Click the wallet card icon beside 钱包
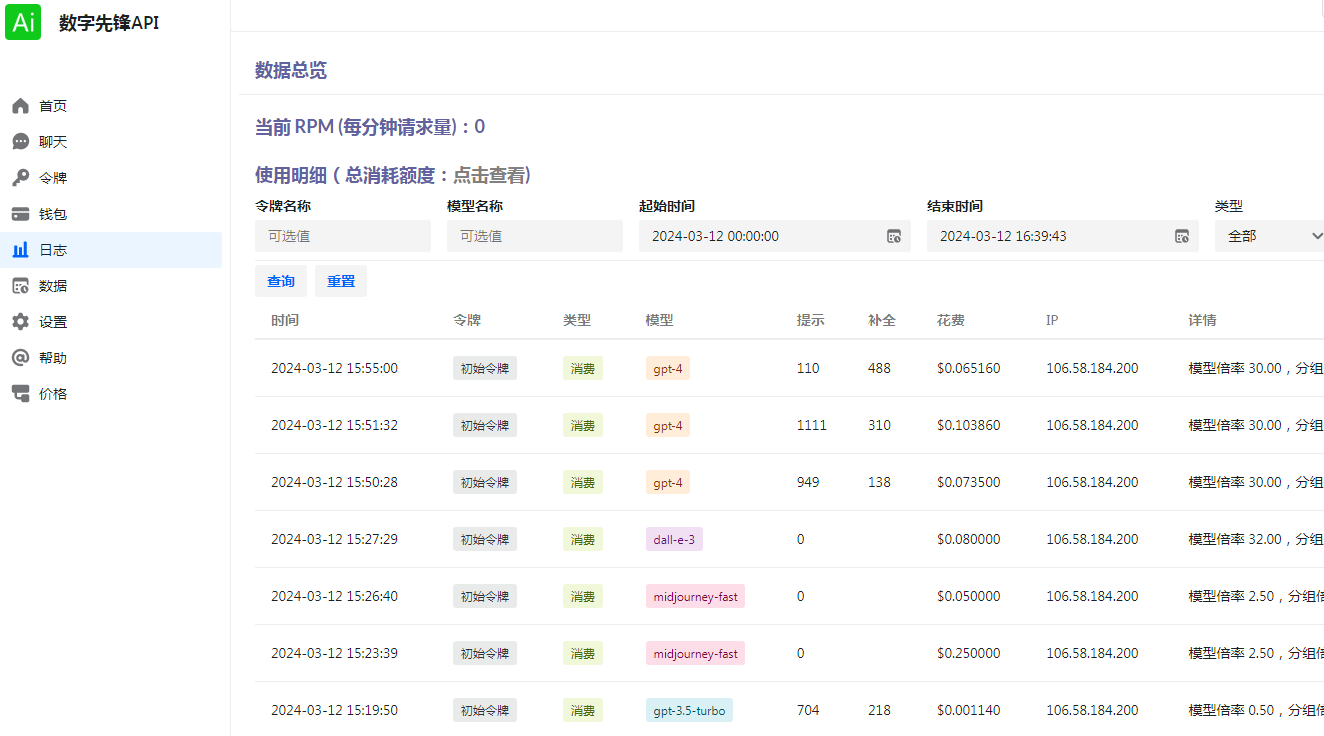 pos(20,214)
